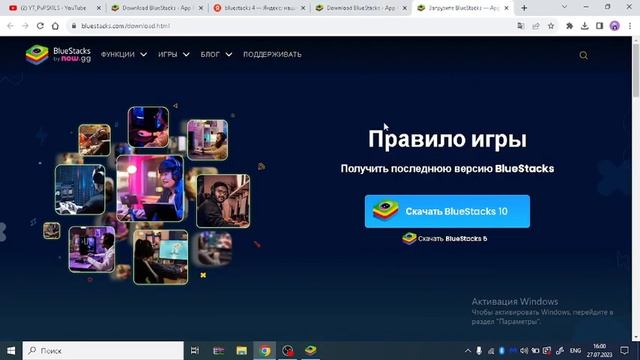Screen dimensions: 640x360
Task: Open the Chrome extensions puzzle icon
Action: coord(569,26)
